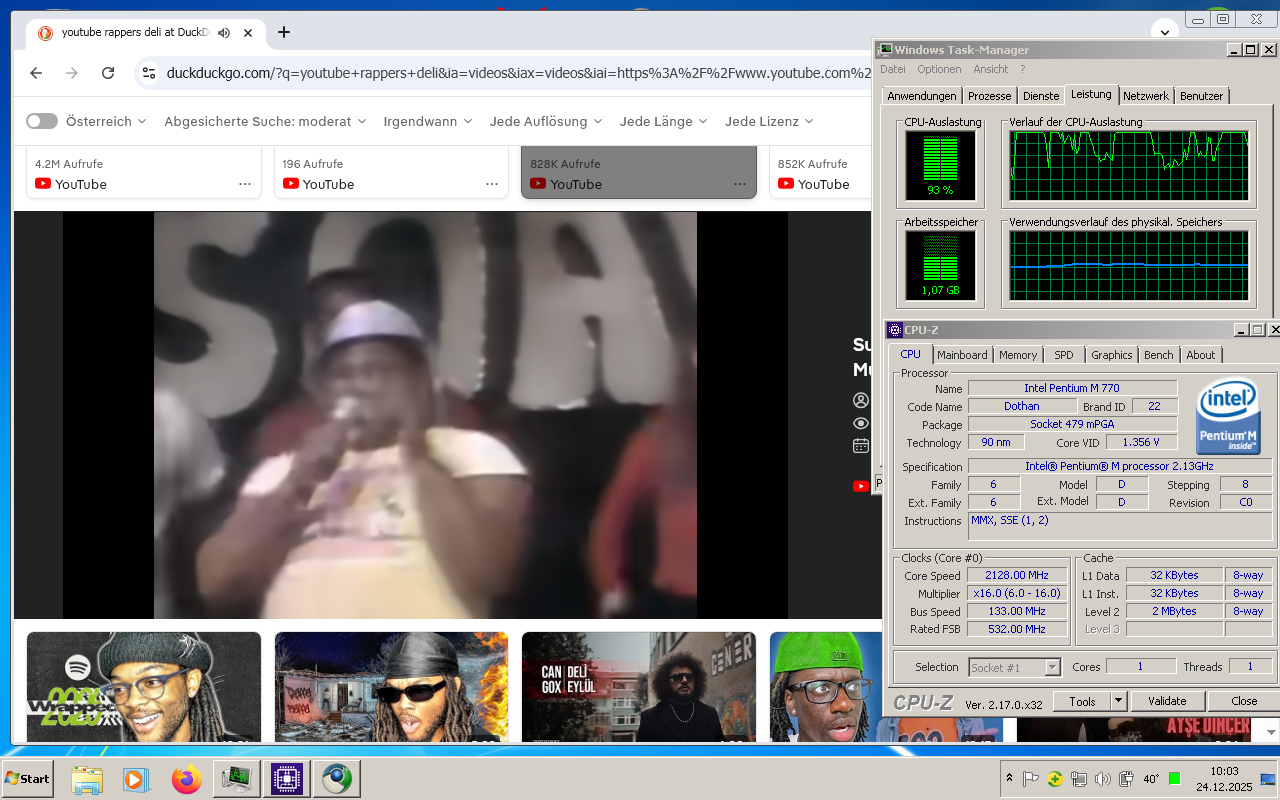The image size is (1280, 800).
Task: Open a new browser tab
Action: pos(284,32)
